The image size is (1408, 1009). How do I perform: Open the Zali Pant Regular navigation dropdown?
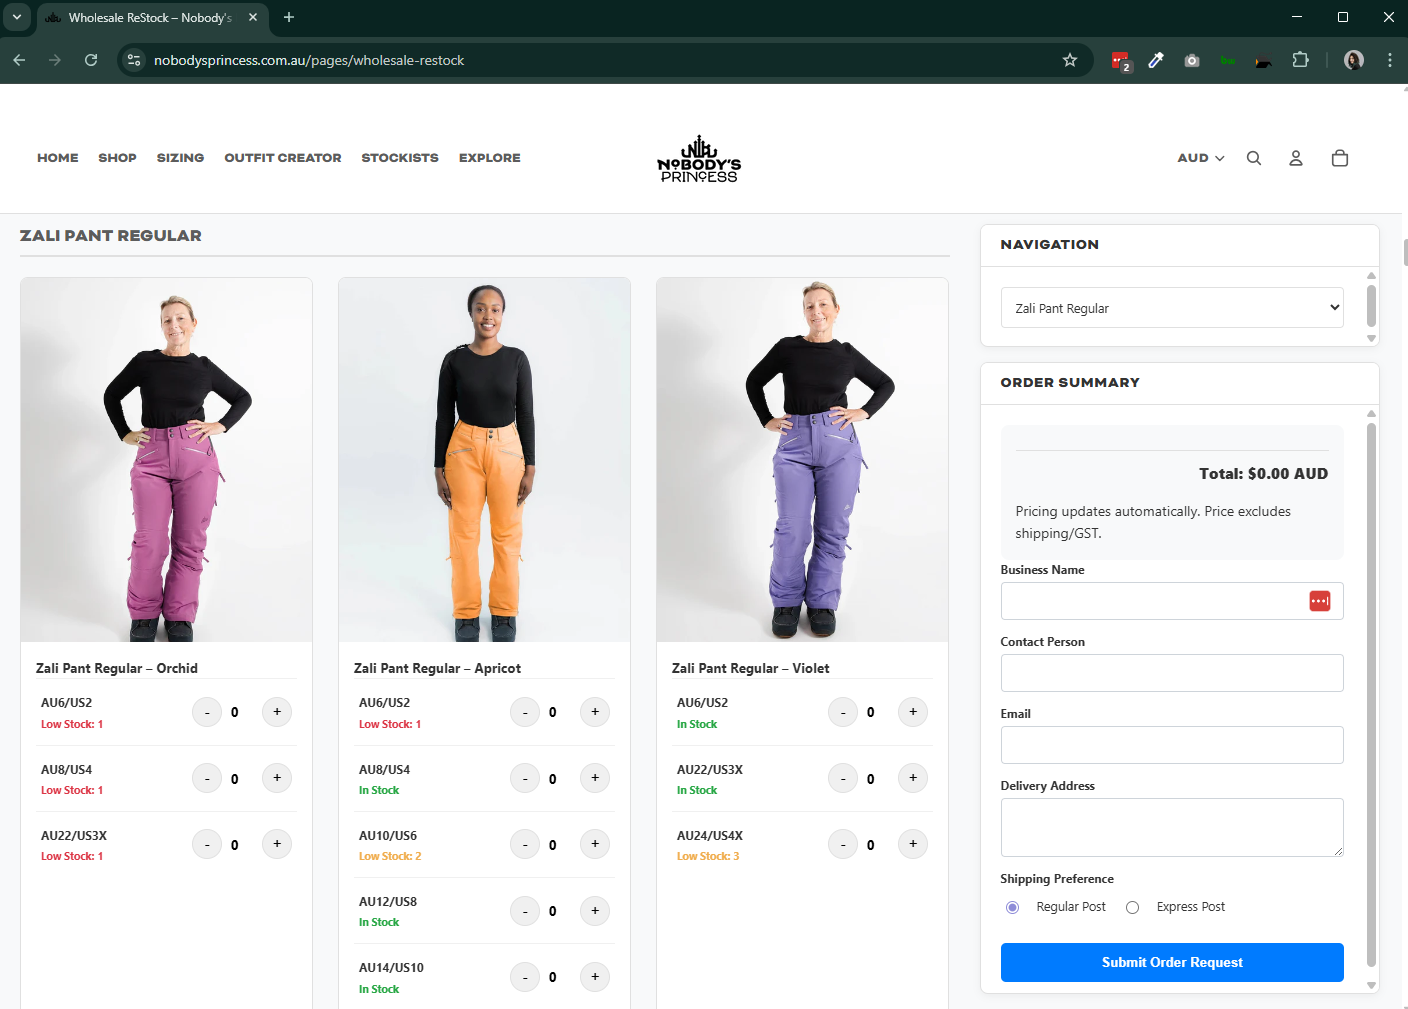pyautogui.click(x=1171, y=308)
